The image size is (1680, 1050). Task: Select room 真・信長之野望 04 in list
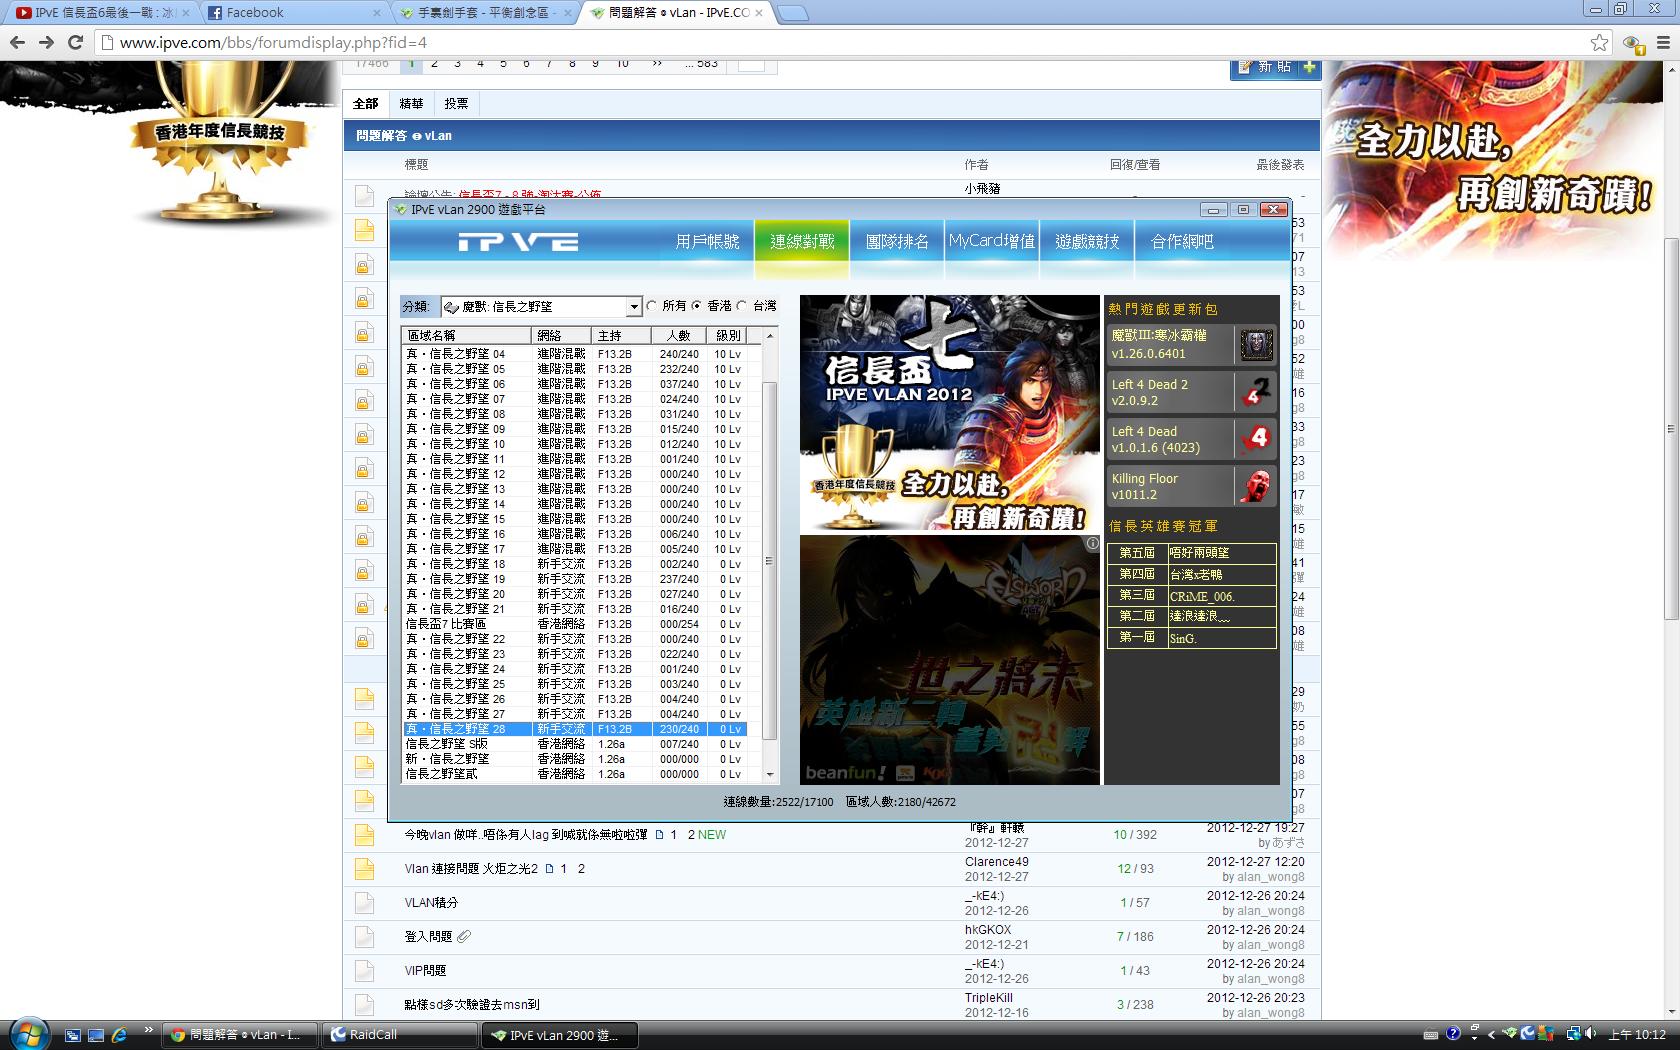click(x=456, y=354)
